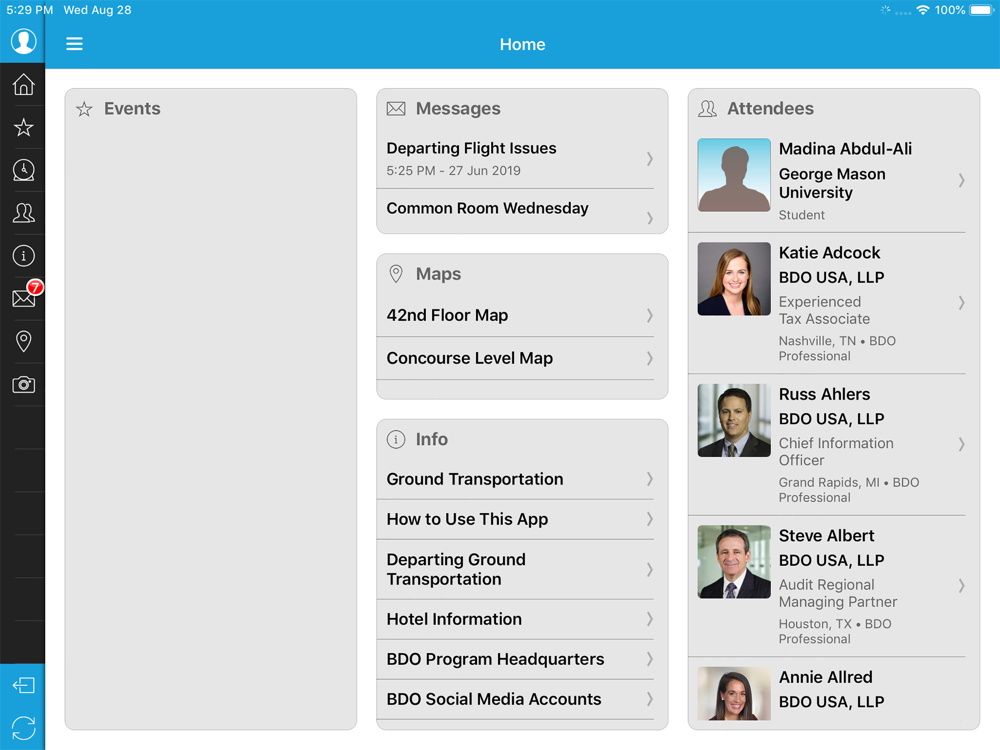Open the hamburger menu icon

[75, 44]
